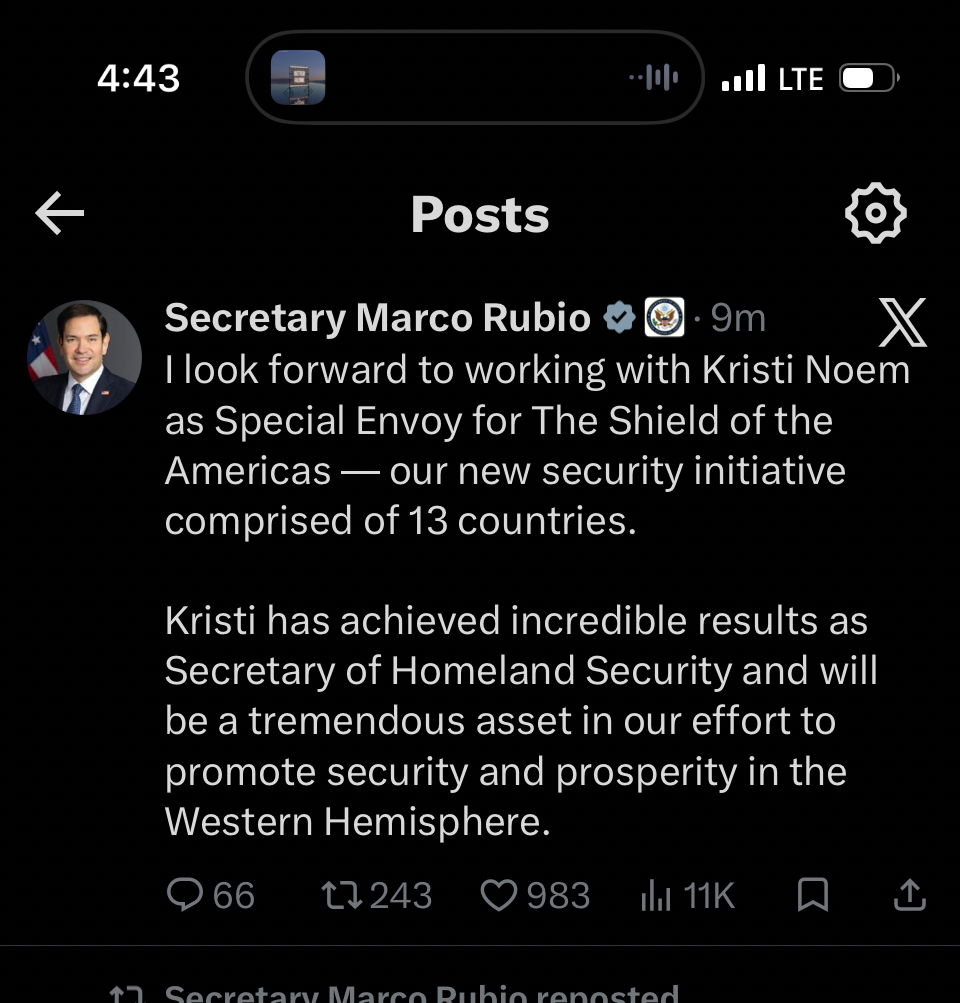The width and height of the screenshot is (960, 1003).
Task: Tap the X logo icon on the post
Action: click(x=902, y=322)
